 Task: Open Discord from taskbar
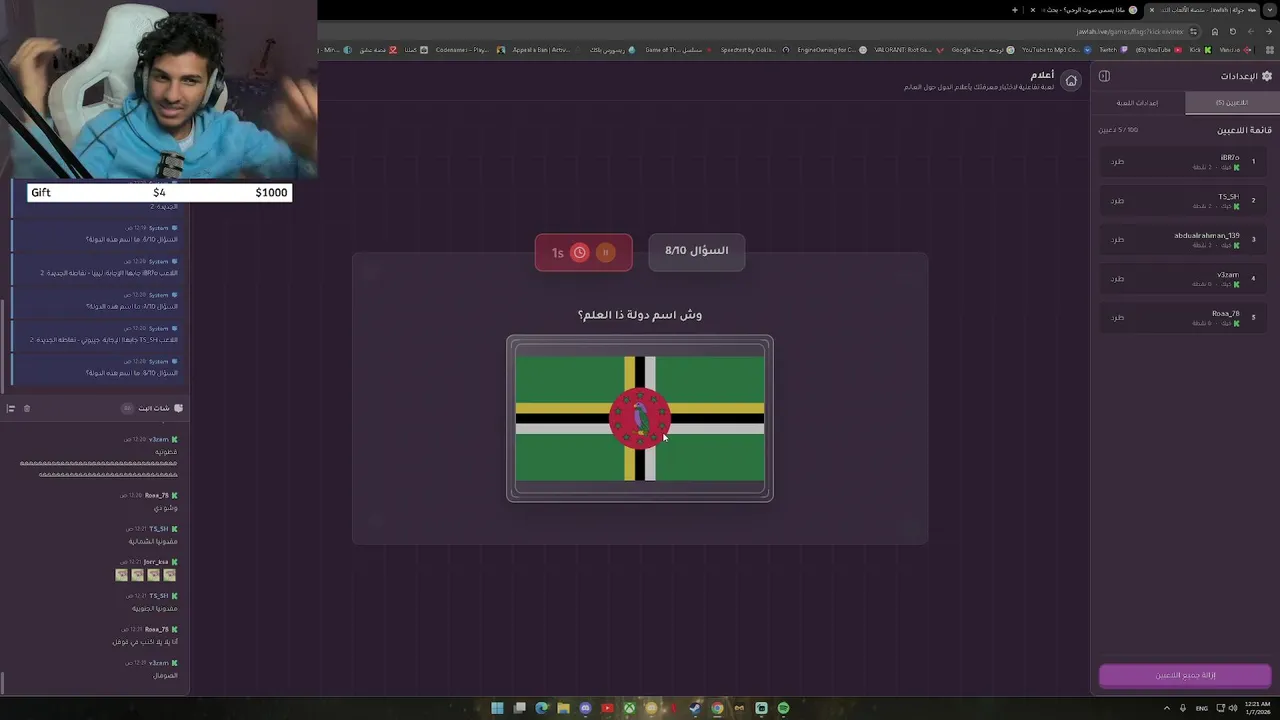[x=585, y=708]
